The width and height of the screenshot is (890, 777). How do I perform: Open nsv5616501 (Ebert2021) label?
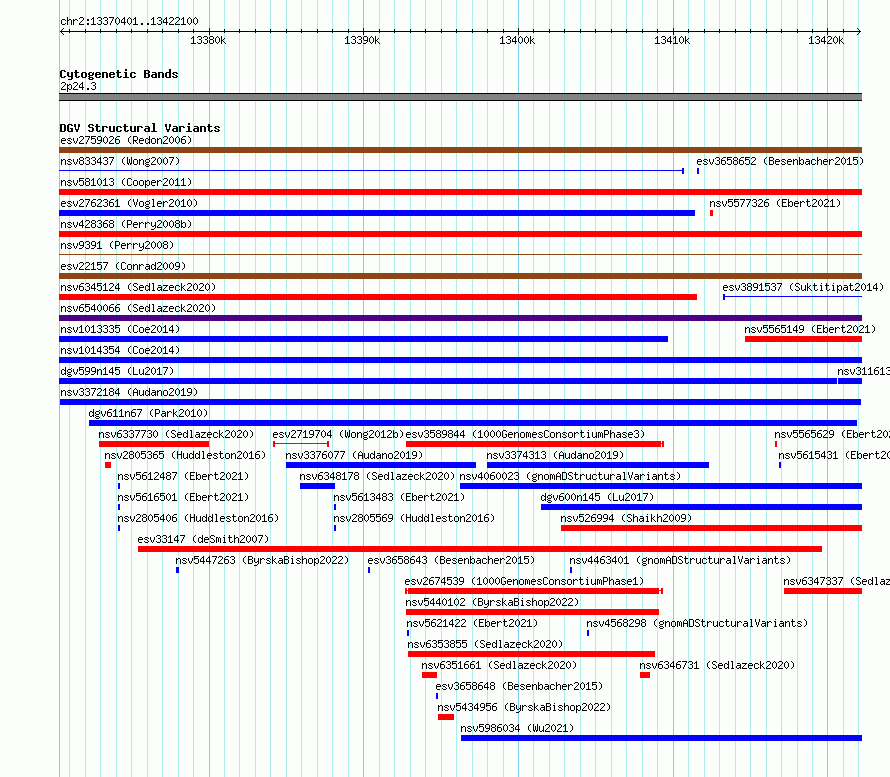tap(183, 497)
